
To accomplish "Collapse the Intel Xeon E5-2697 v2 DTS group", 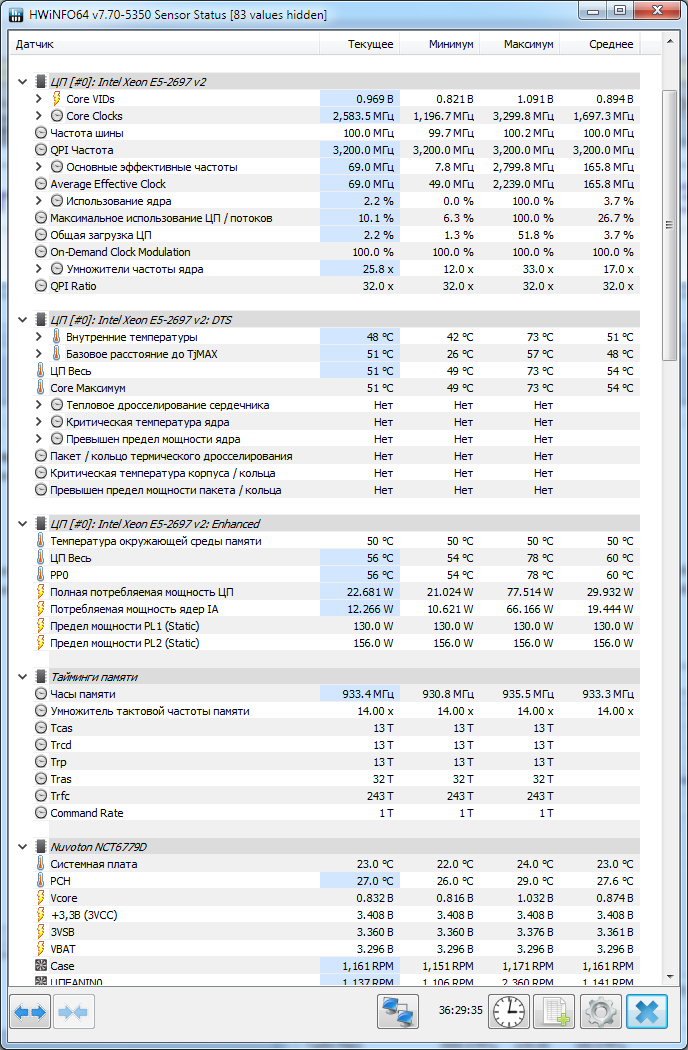I will 23,320.
